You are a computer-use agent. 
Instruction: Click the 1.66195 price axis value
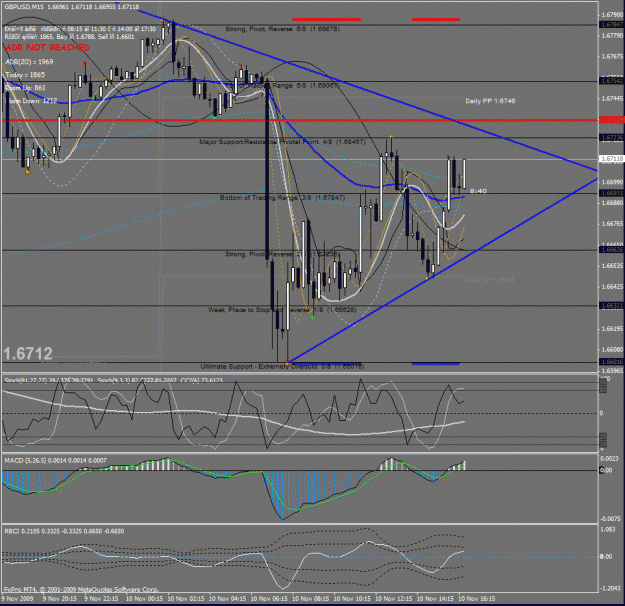click(612, 329)
